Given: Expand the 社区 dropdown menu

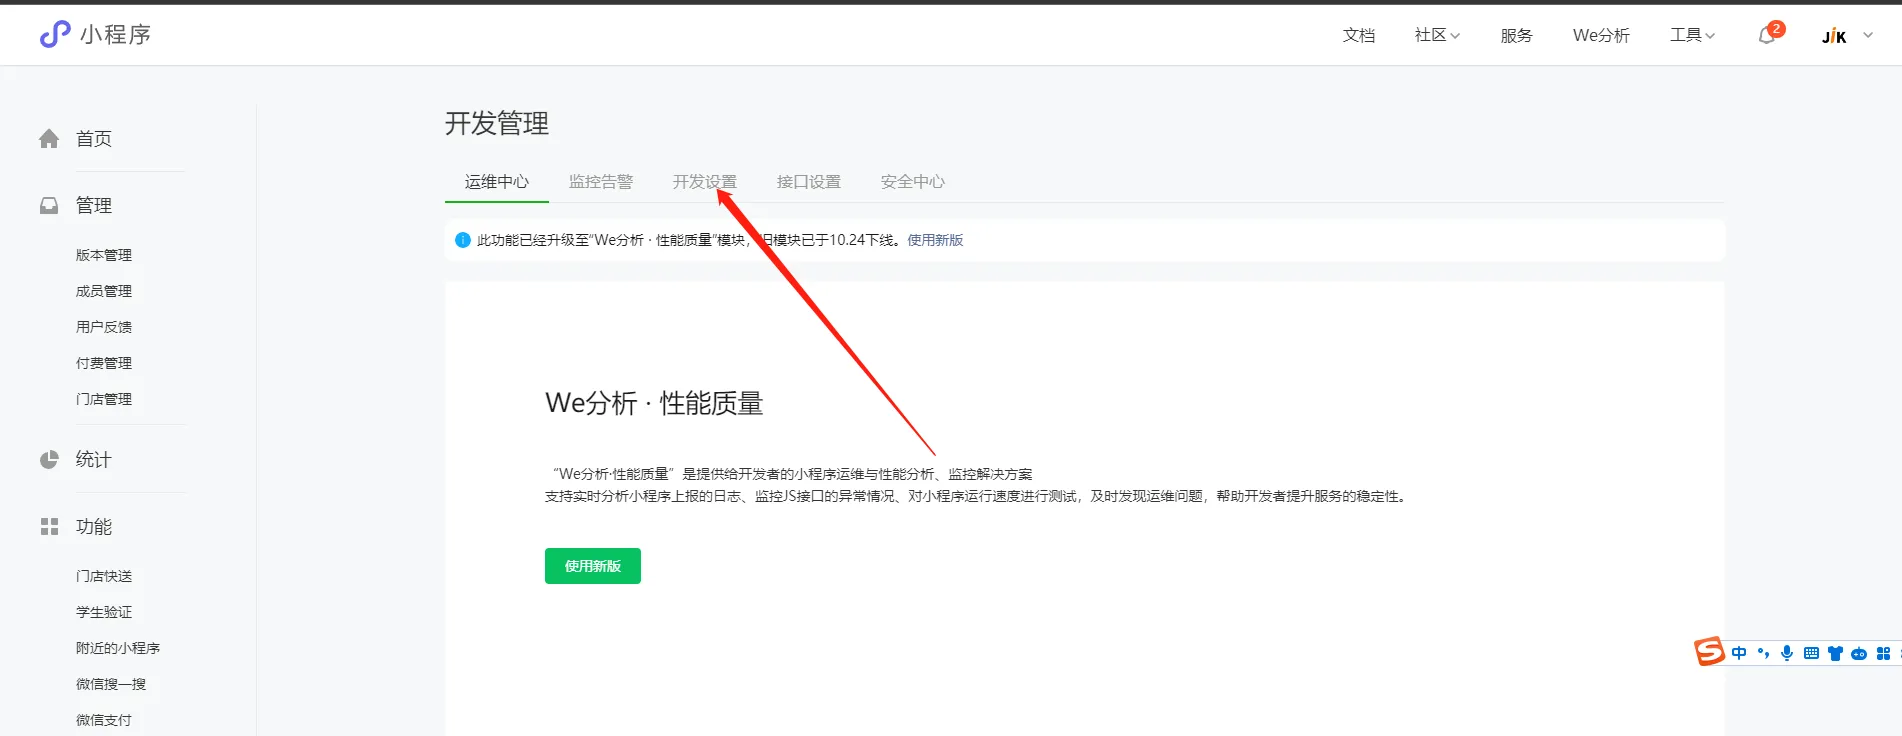Looking at the screenshot, I should (x=1437, y=35).
